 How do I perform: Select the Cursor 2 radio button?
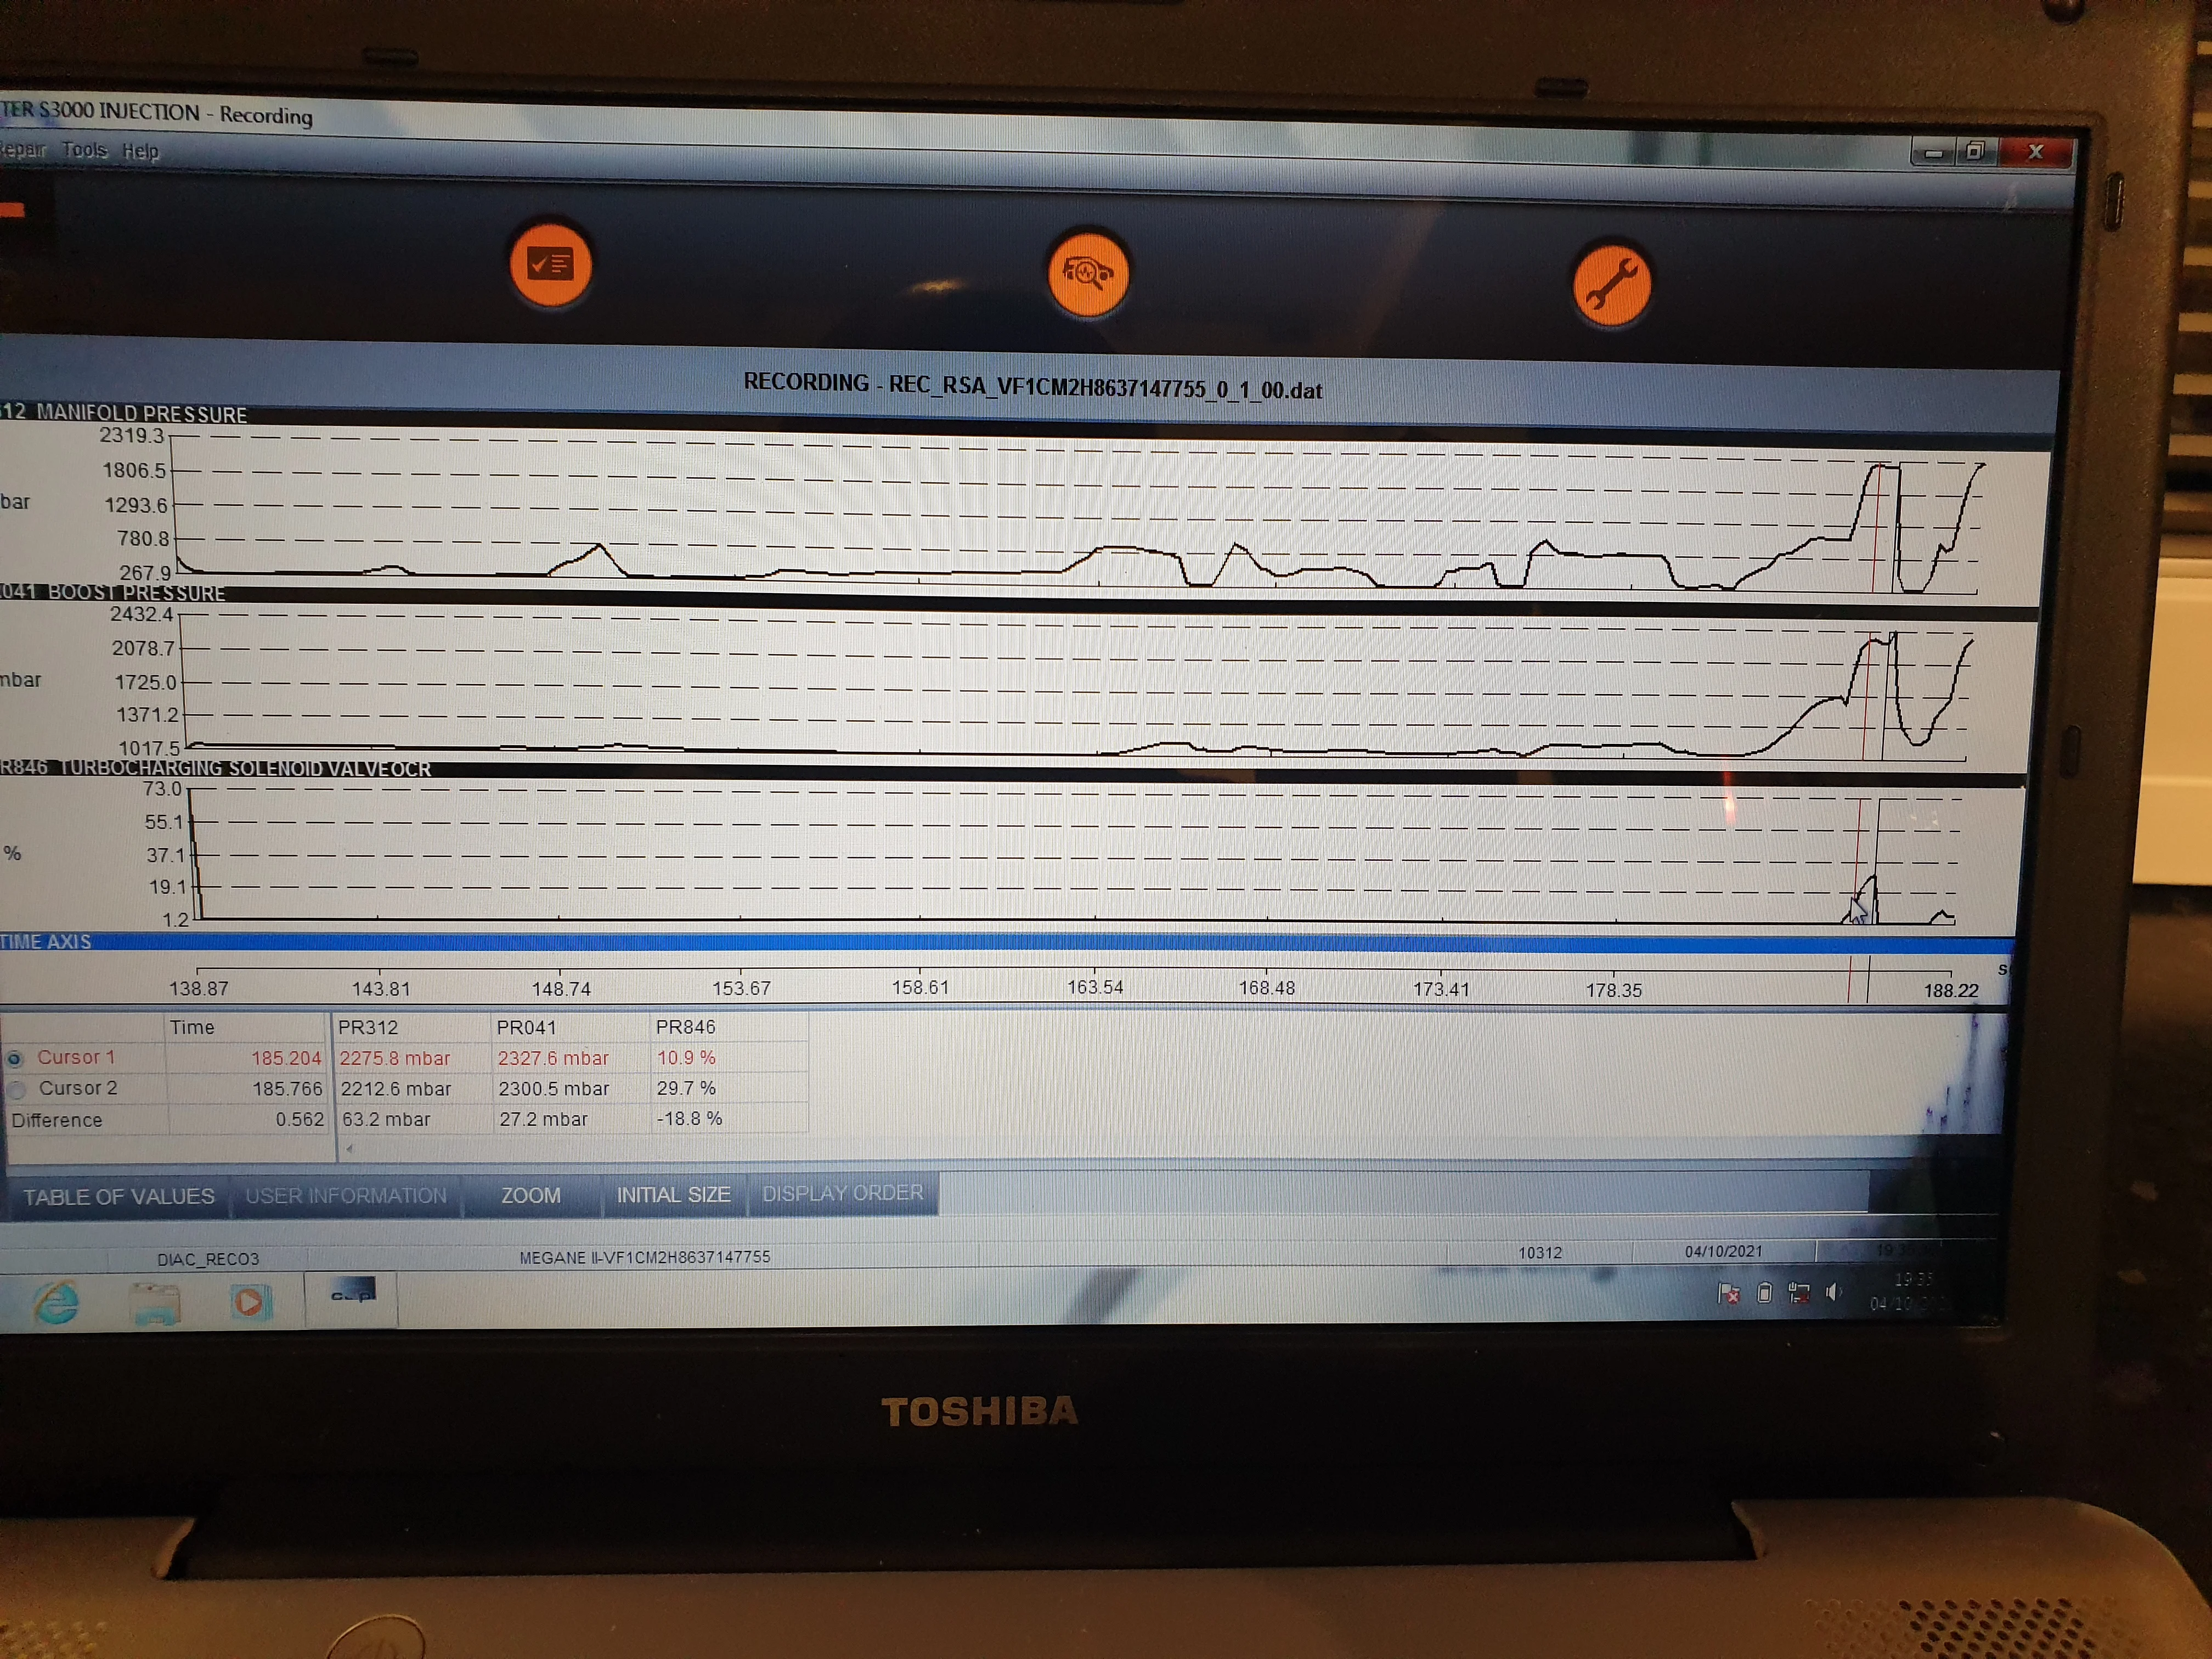coord(16,1089)
